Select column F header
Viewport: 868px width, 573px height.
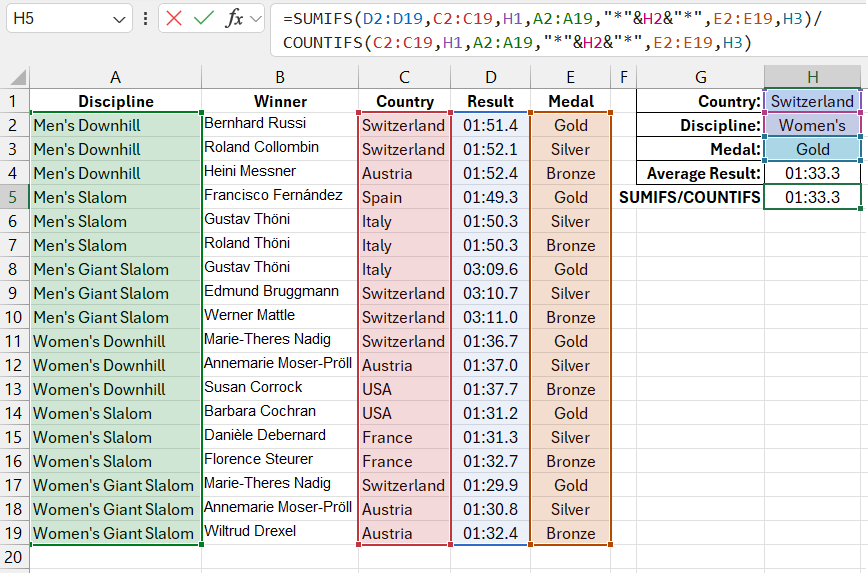point(624,77)
